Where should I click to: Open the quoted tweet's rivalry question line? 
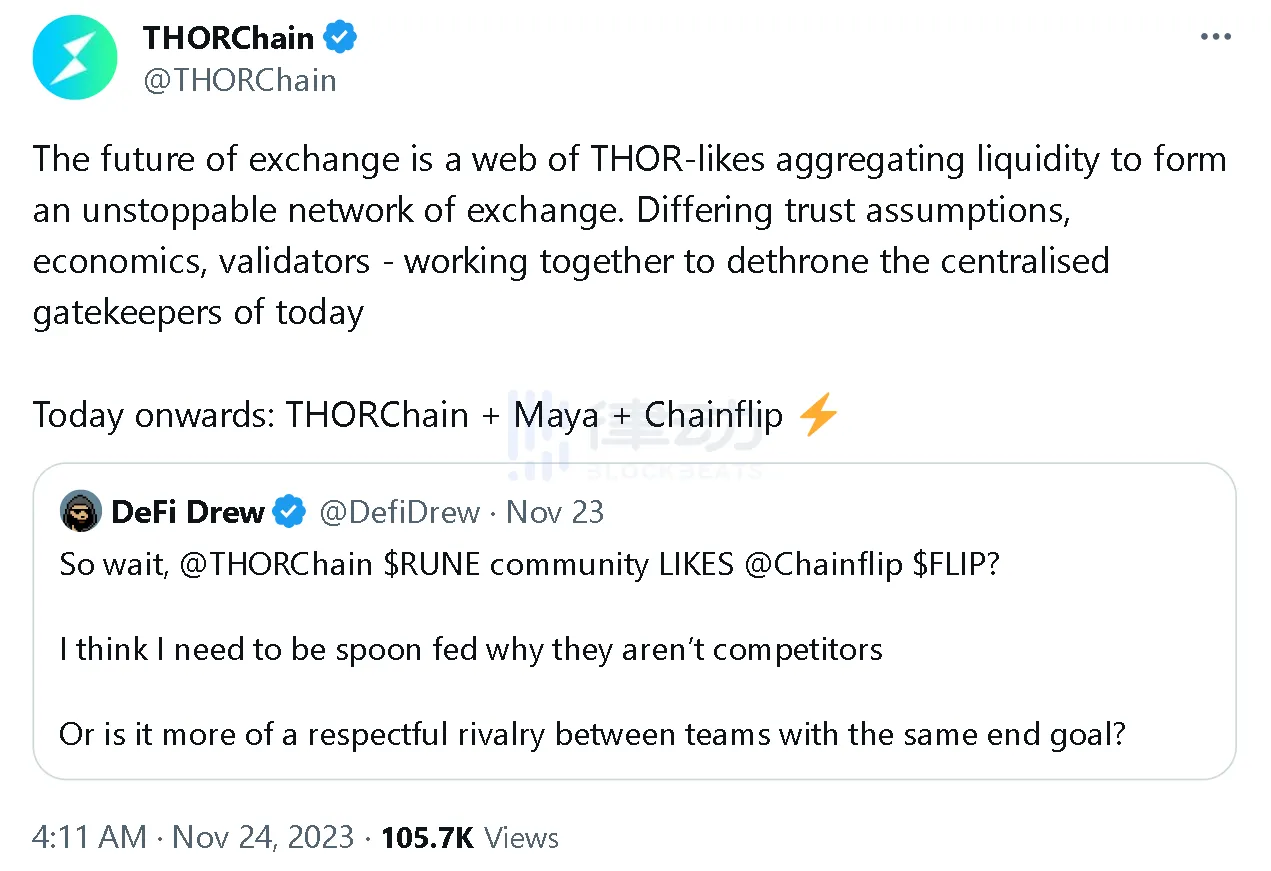[593, 735]
